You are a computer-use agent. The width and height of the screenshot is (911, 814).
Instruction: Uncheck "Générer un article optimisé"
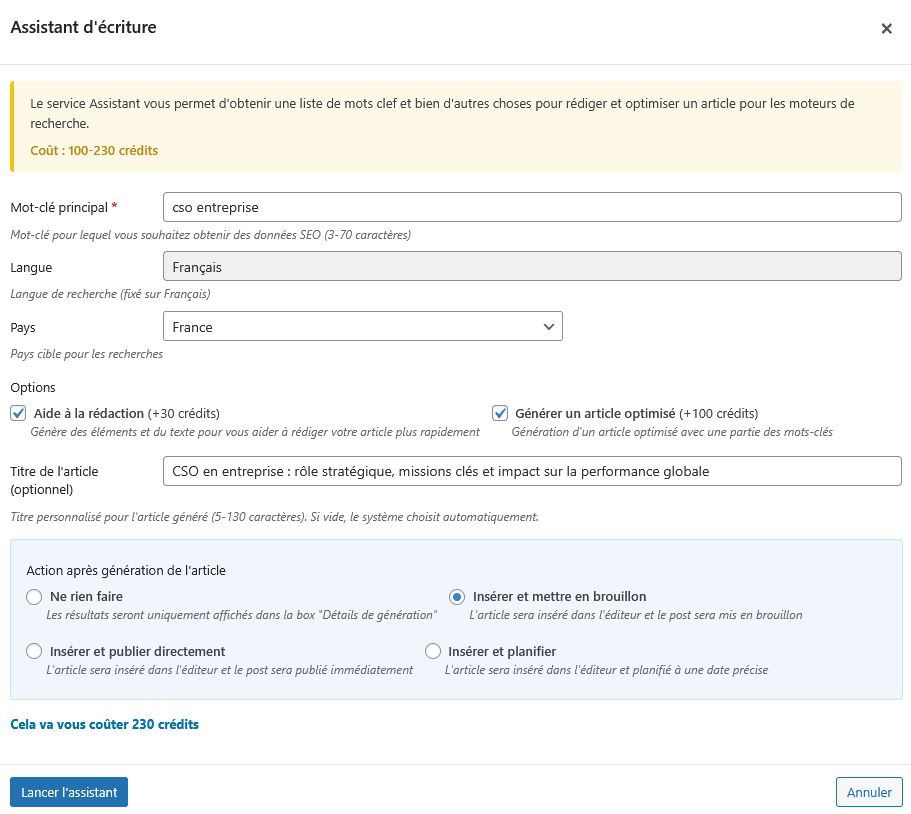click(x=499, y=413)
